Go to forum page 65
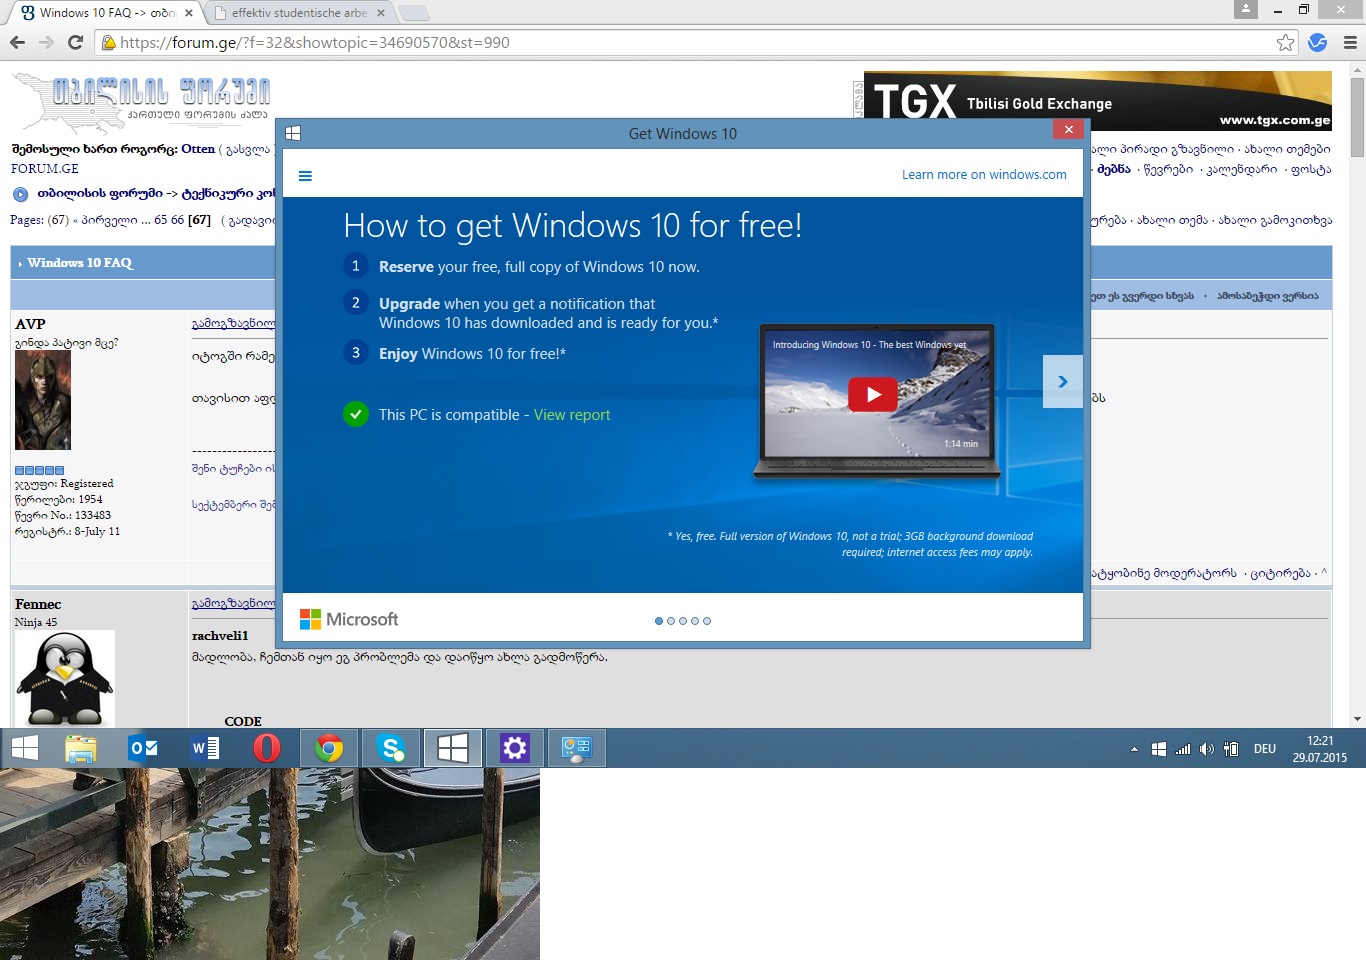The width and height of the screenshot is (1366, 960). (x=160, y=220)
